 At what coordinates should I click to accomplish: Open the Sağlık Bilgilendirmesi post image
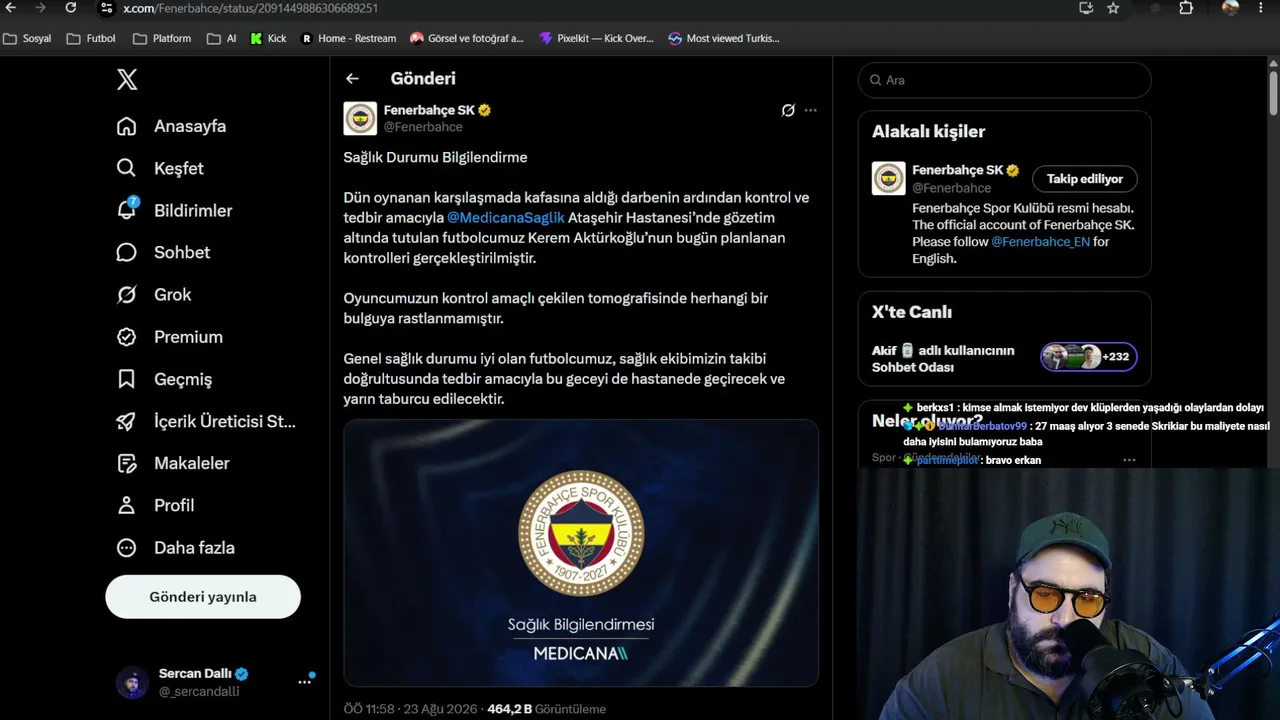[581, 553]
